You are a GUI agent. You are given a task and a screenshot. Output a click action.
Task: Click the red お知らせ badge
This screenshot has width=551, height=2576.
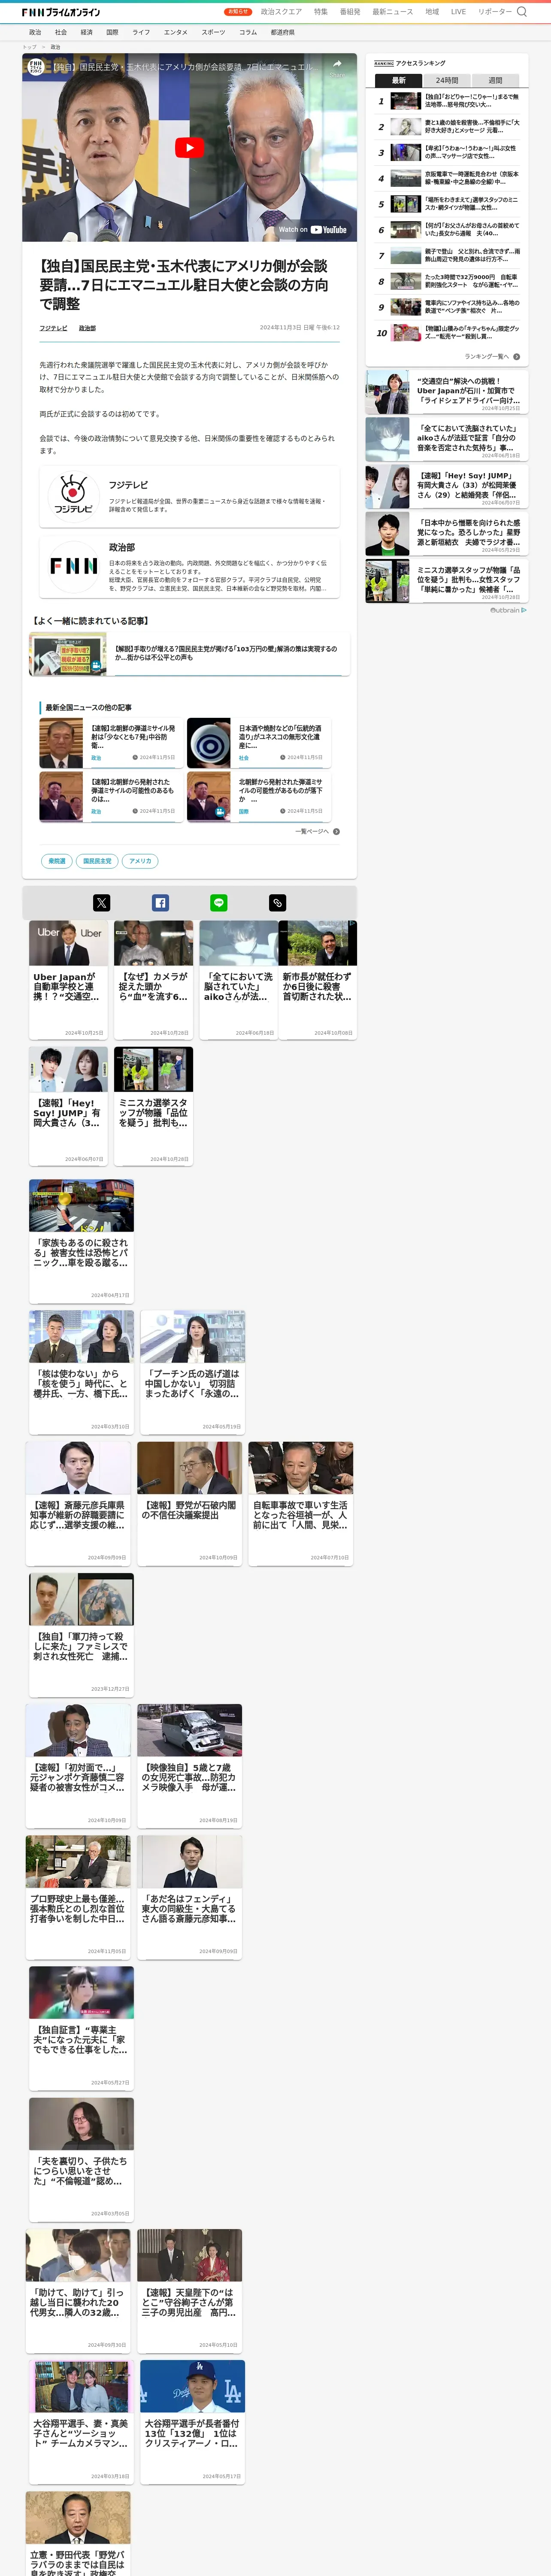(x=238, y=12)
